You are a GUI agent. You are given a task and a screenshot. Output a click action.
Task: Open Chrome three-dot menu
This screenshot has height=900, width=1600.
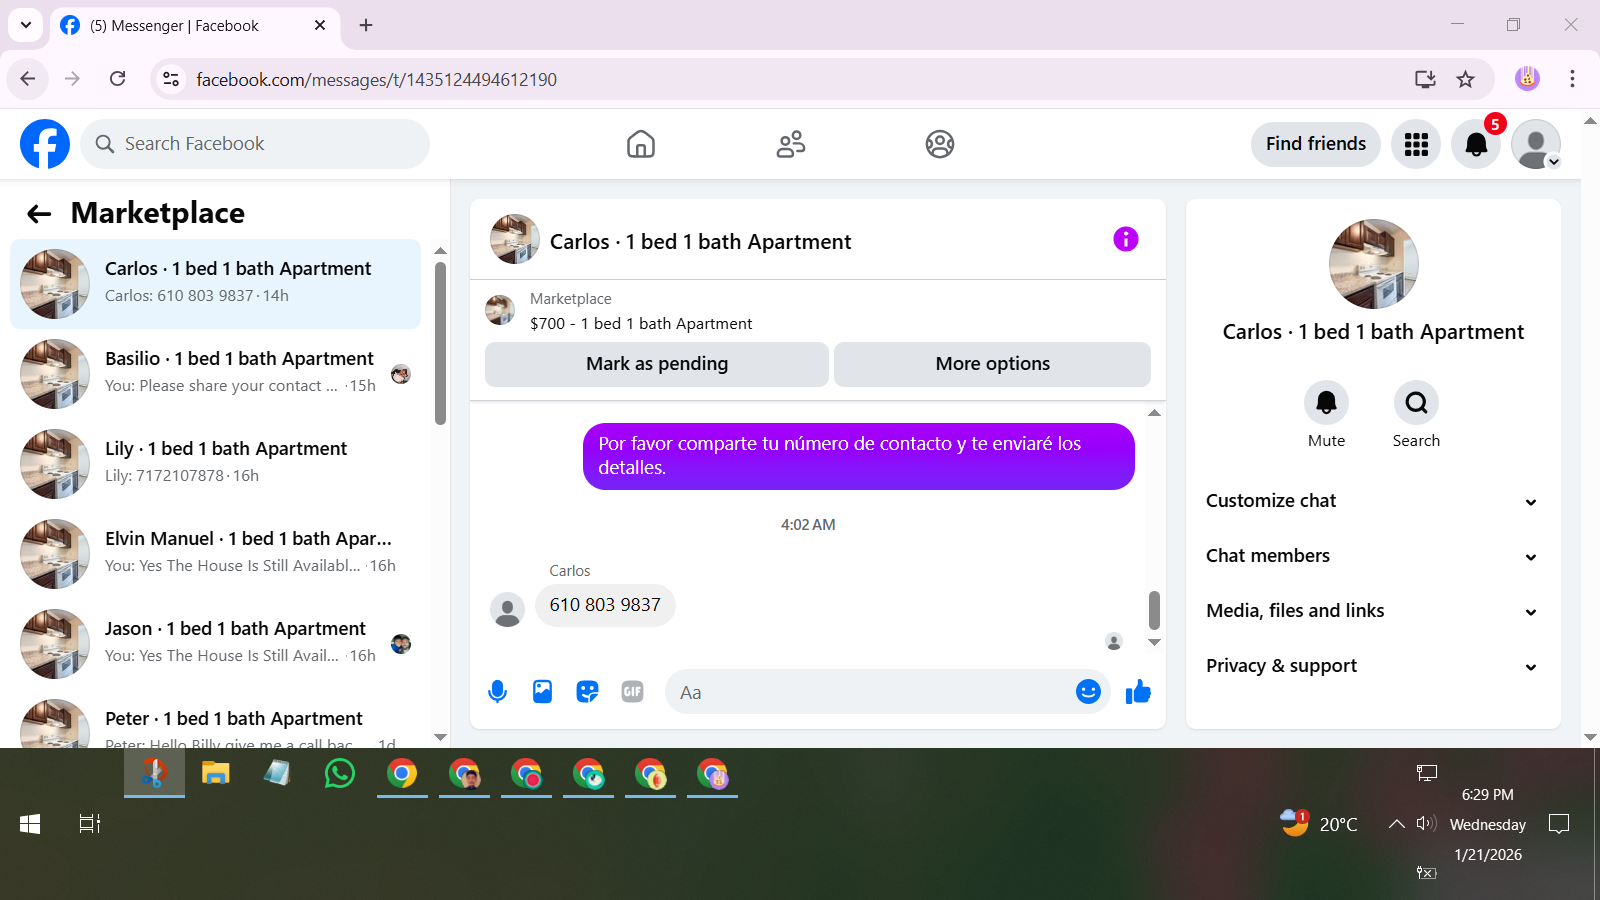pos(1572,79)
